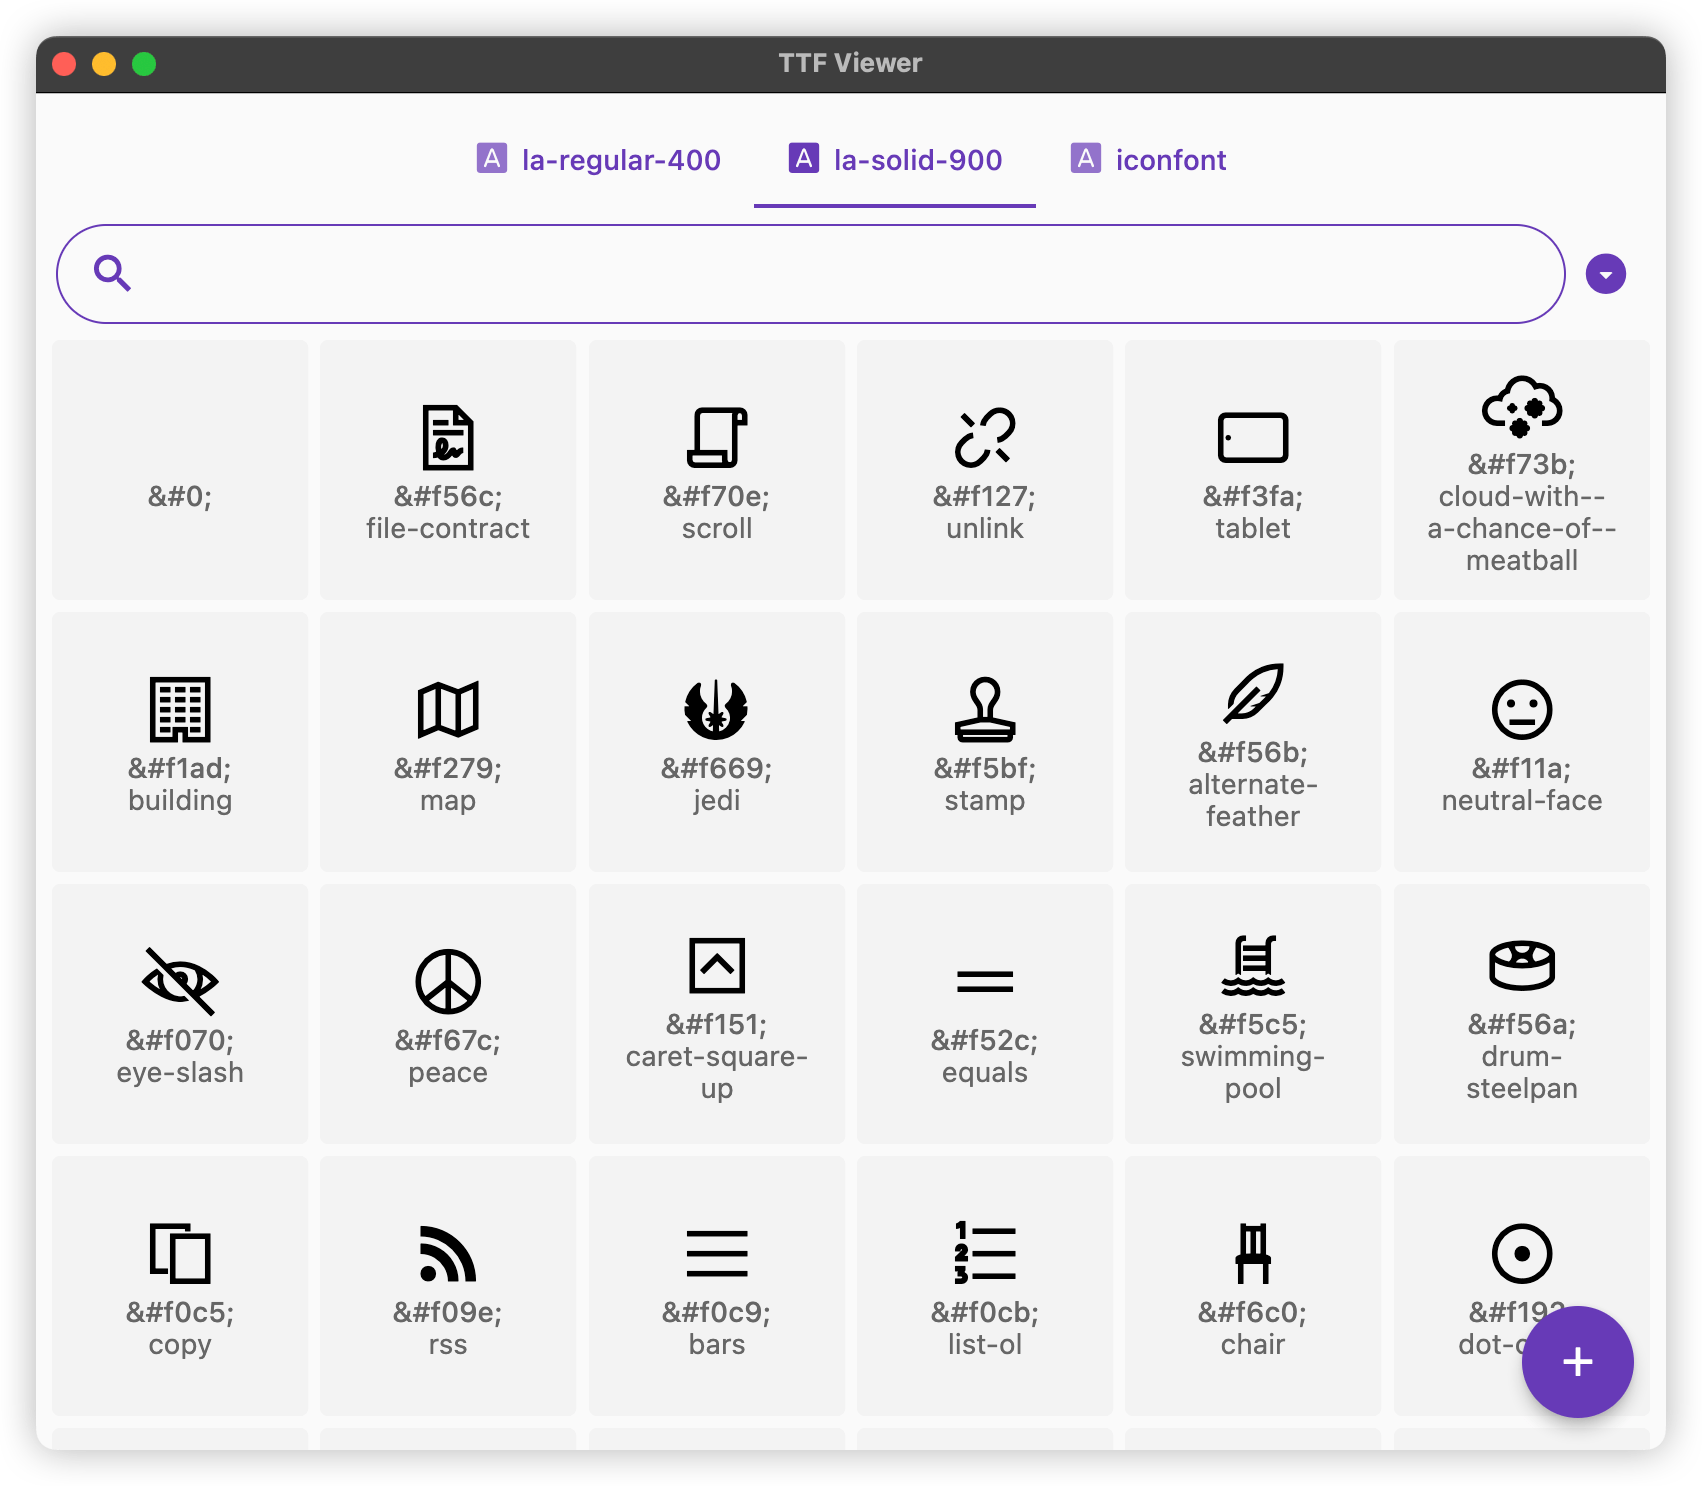Viewport: 1702px width, 1486px height.
Task: Click the "&#f1ad;" code text
Action: click(180, 769)
